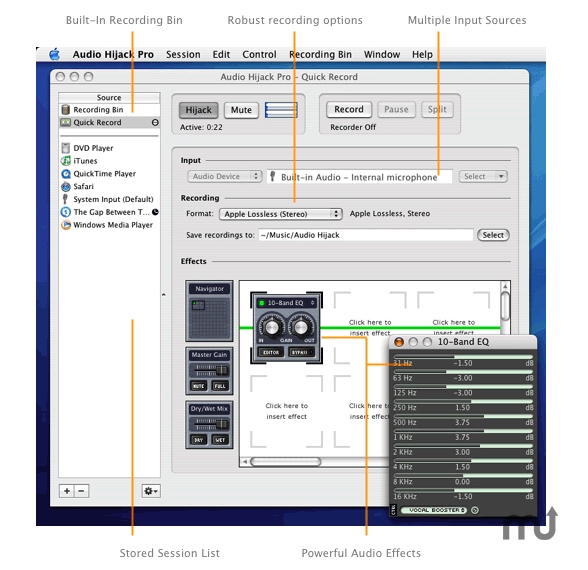Click the Navigator grid thumbnail

209,318
